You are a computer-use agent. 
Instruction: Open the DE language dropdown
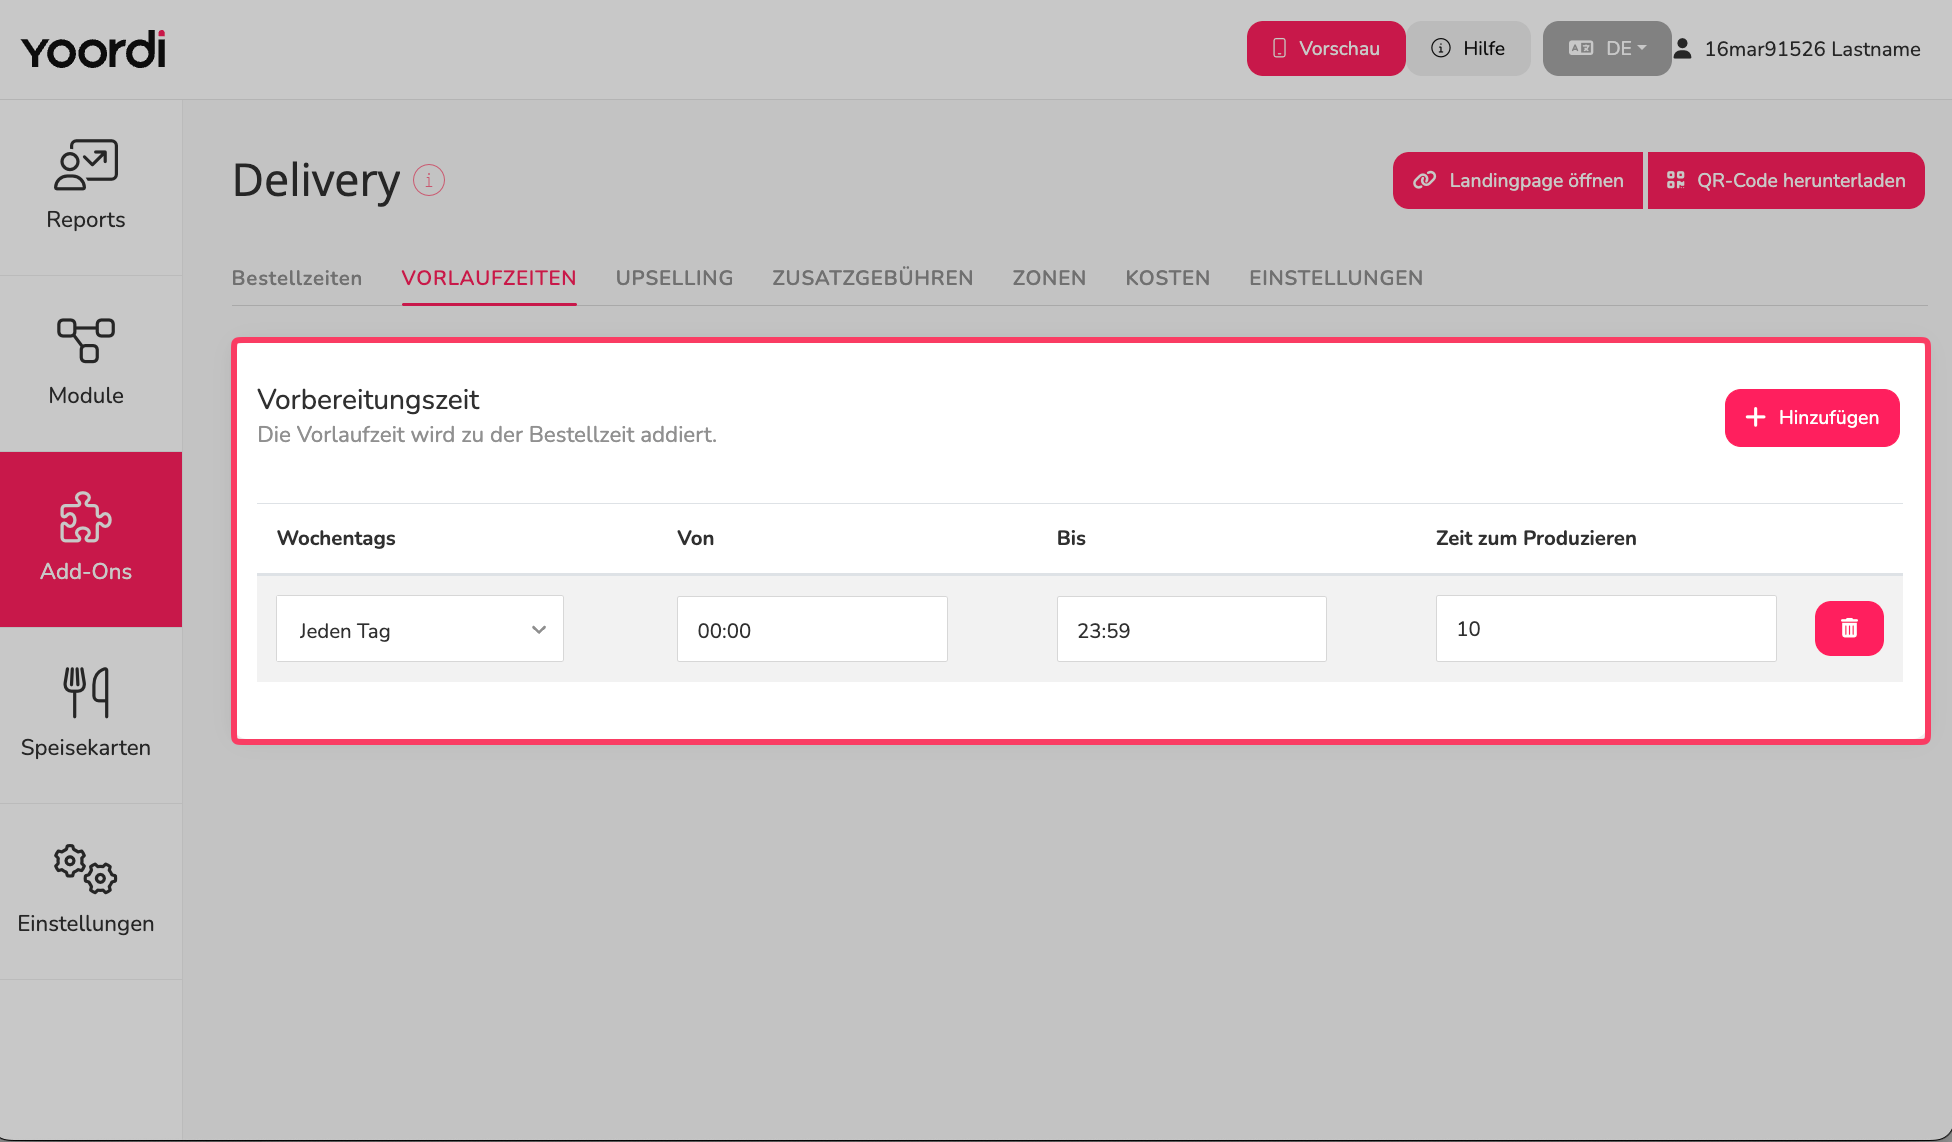click(x=1607, y=48)
